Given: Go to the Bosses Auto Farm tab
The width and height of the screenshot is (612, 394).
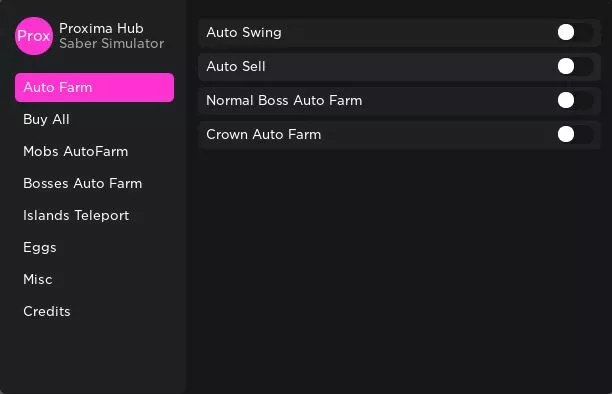Looking at the screenshot, I should click(x=83, y=184).
